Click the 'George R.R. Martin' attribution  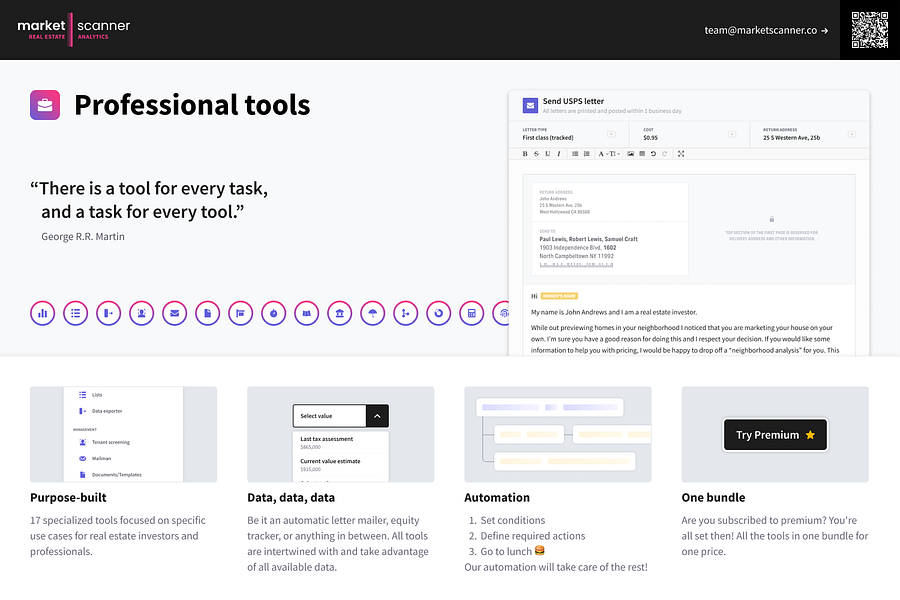pyautogui.click(x=83, y=237)
